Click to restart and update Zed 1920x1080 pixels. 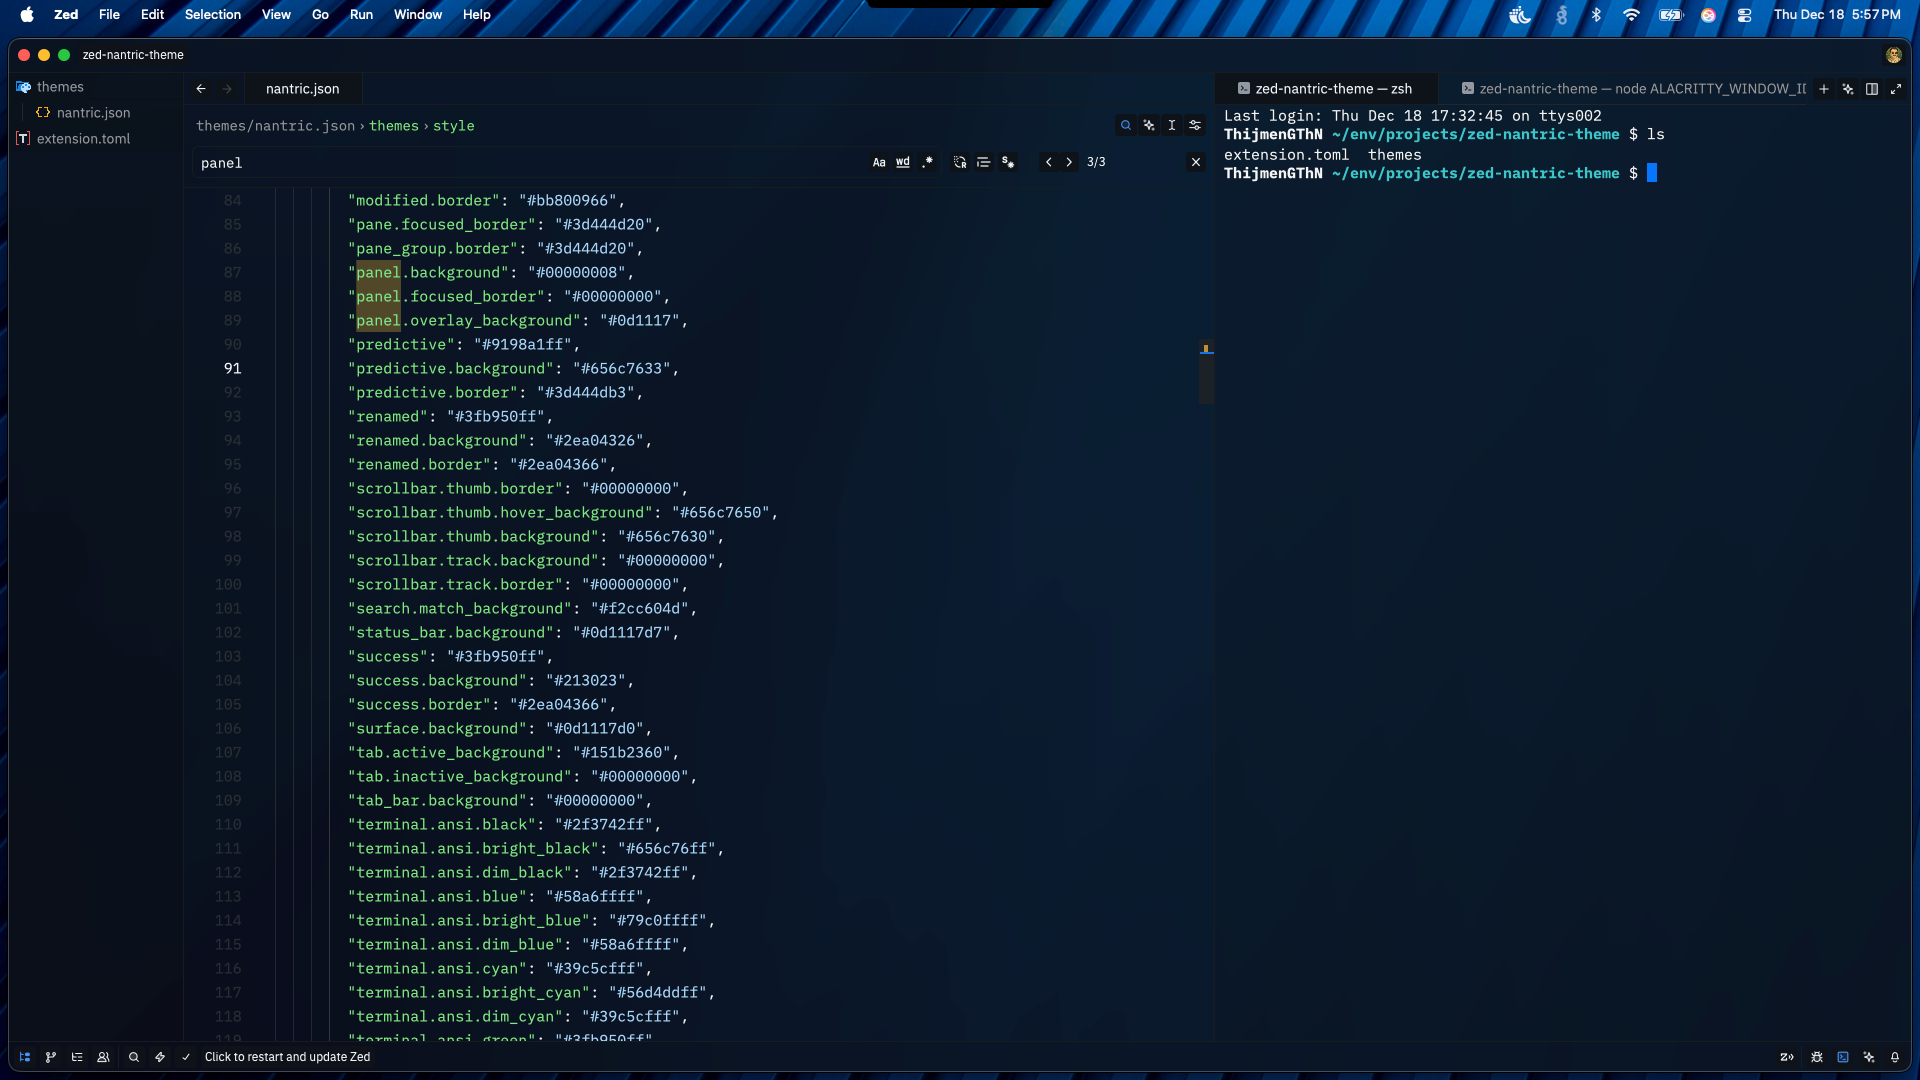click(287, 1057)
